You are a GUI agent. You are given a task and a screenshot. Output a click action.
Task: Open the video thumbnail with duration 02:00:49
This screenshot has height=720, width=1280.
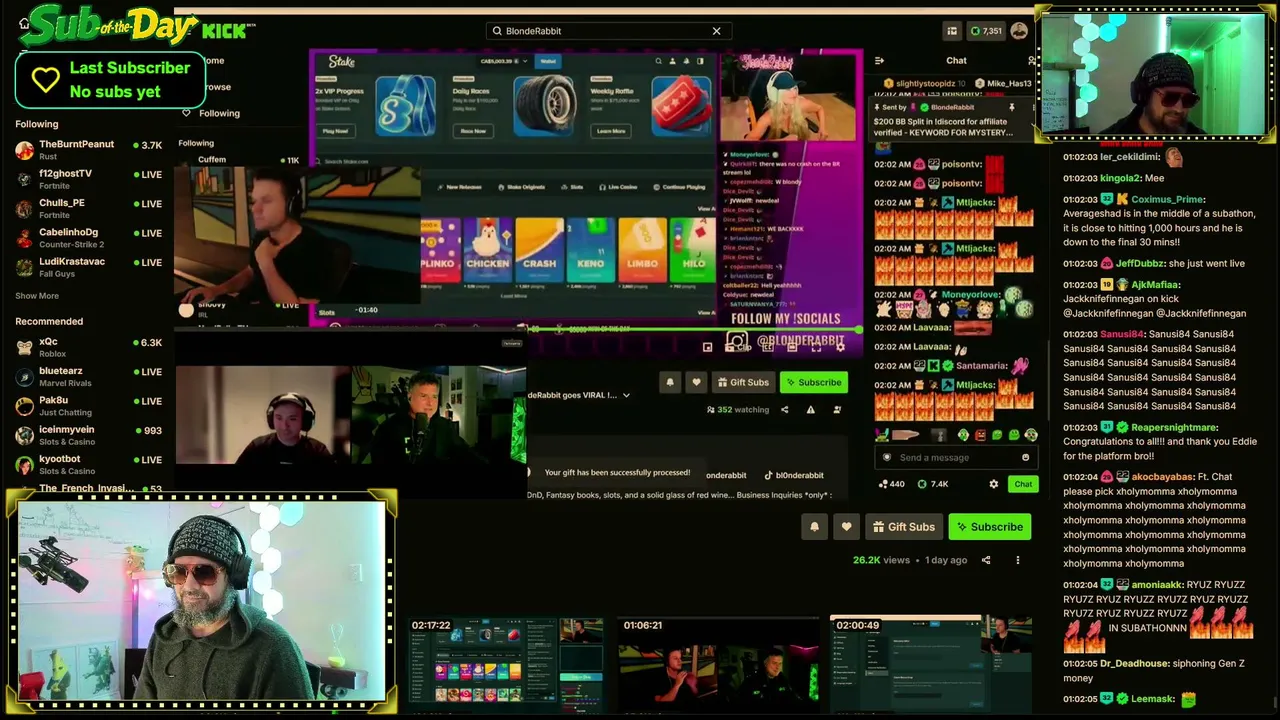930,665
